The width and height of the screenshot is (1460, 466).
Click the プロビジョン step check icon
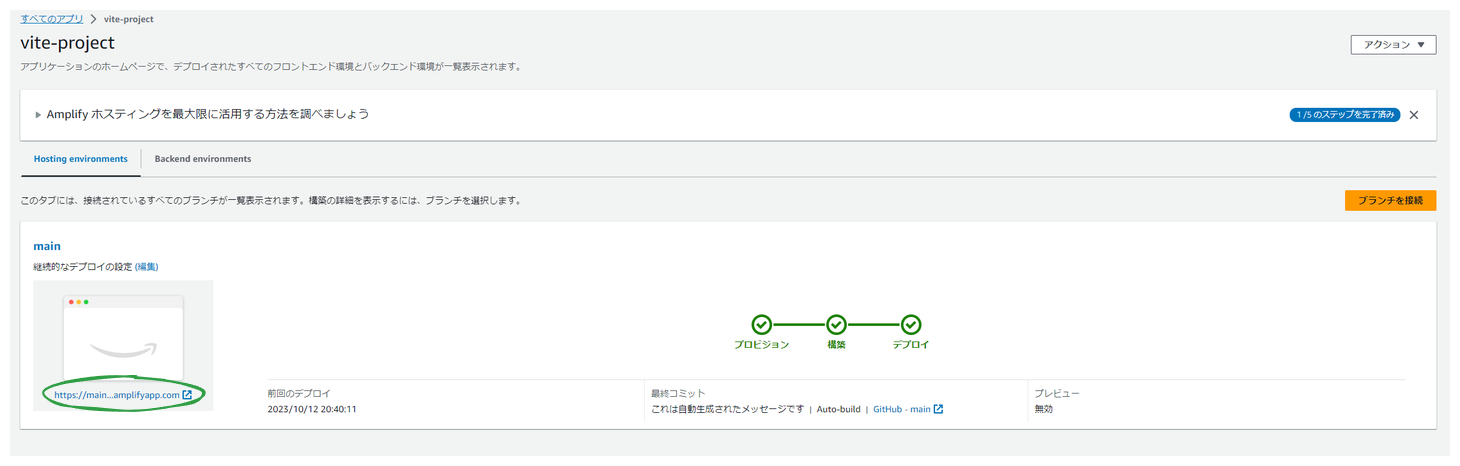762,324
